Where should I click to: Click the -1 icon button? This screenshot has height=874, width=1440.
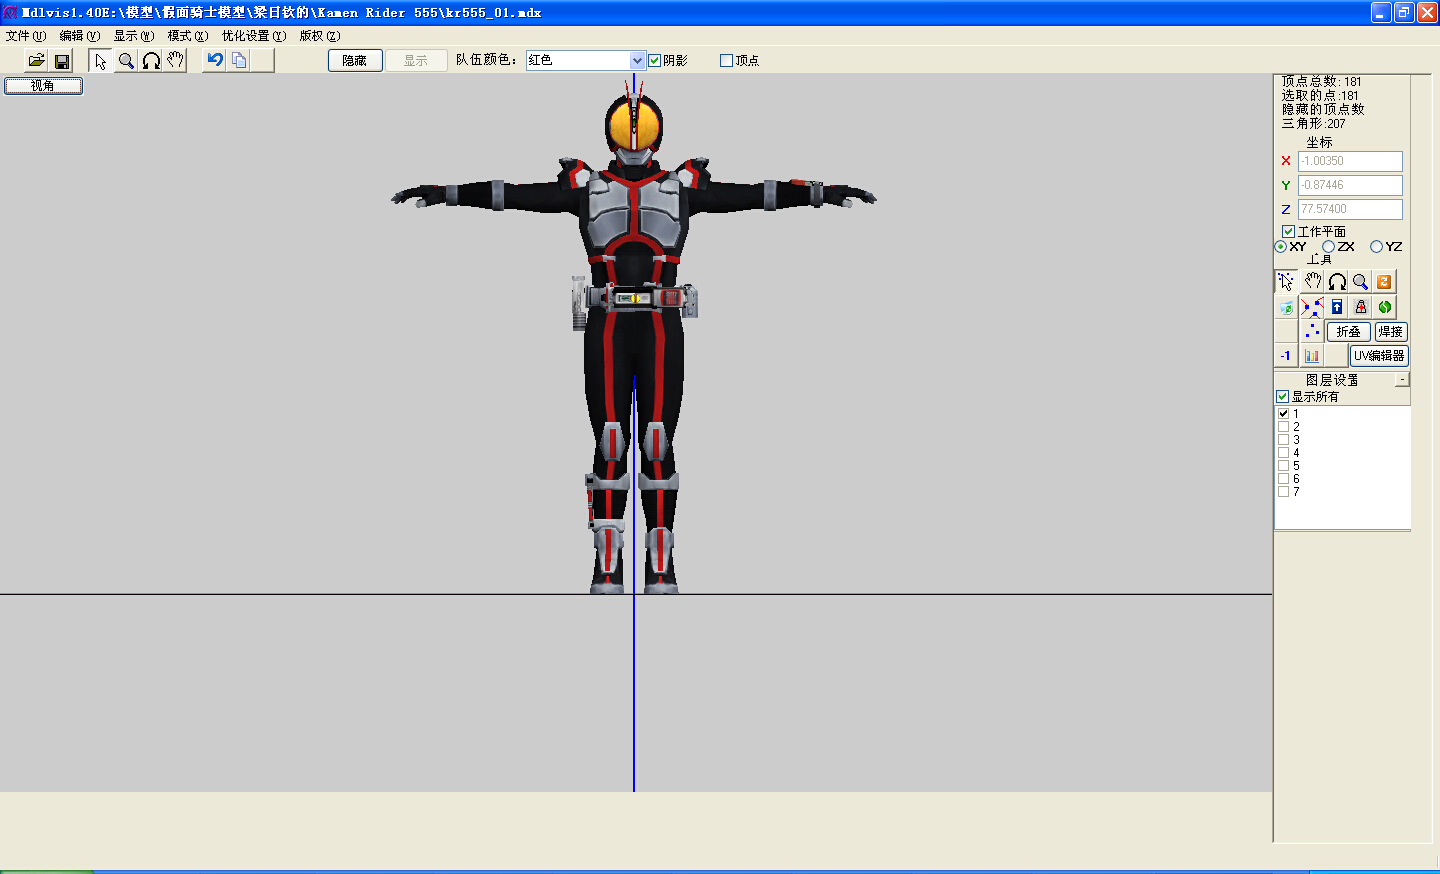tap(1286, 355)
